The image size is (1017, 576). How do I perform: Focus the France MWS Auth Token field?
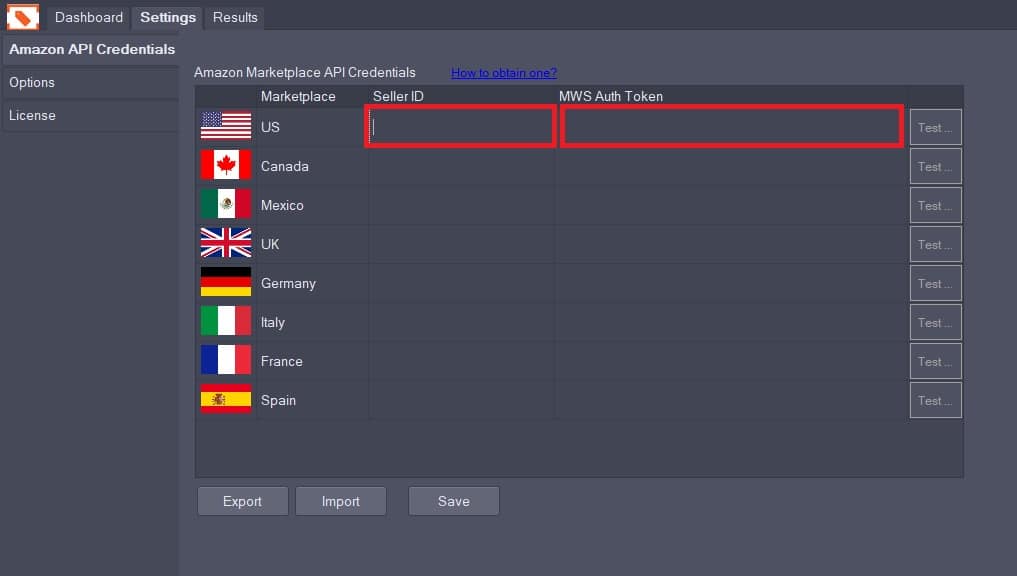point(732,361)
